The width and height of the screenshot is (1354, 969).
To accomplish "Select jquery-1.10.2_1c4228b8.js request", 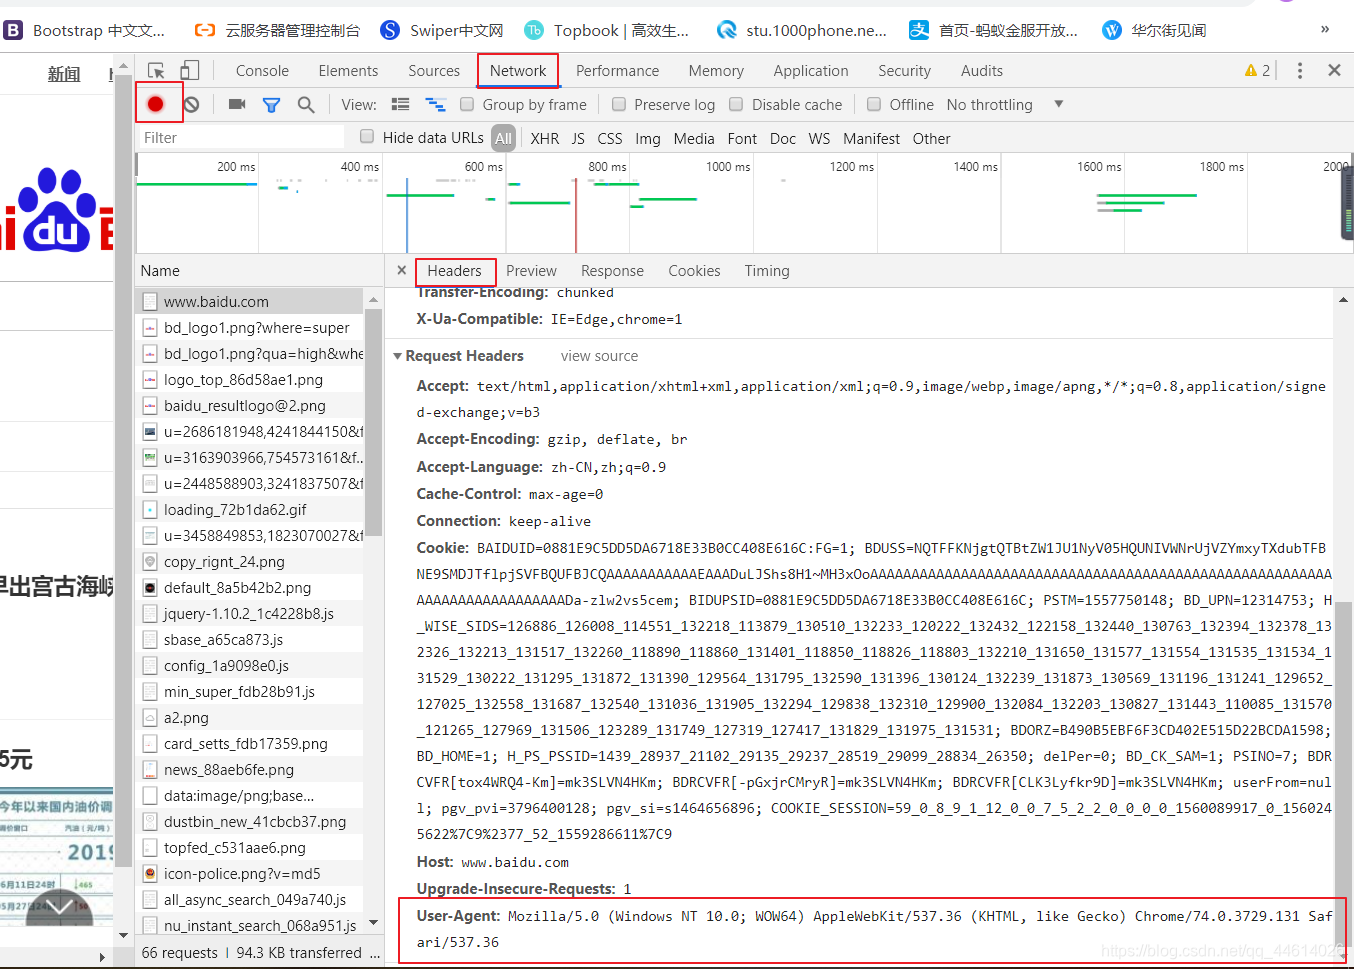I will 249,613.
